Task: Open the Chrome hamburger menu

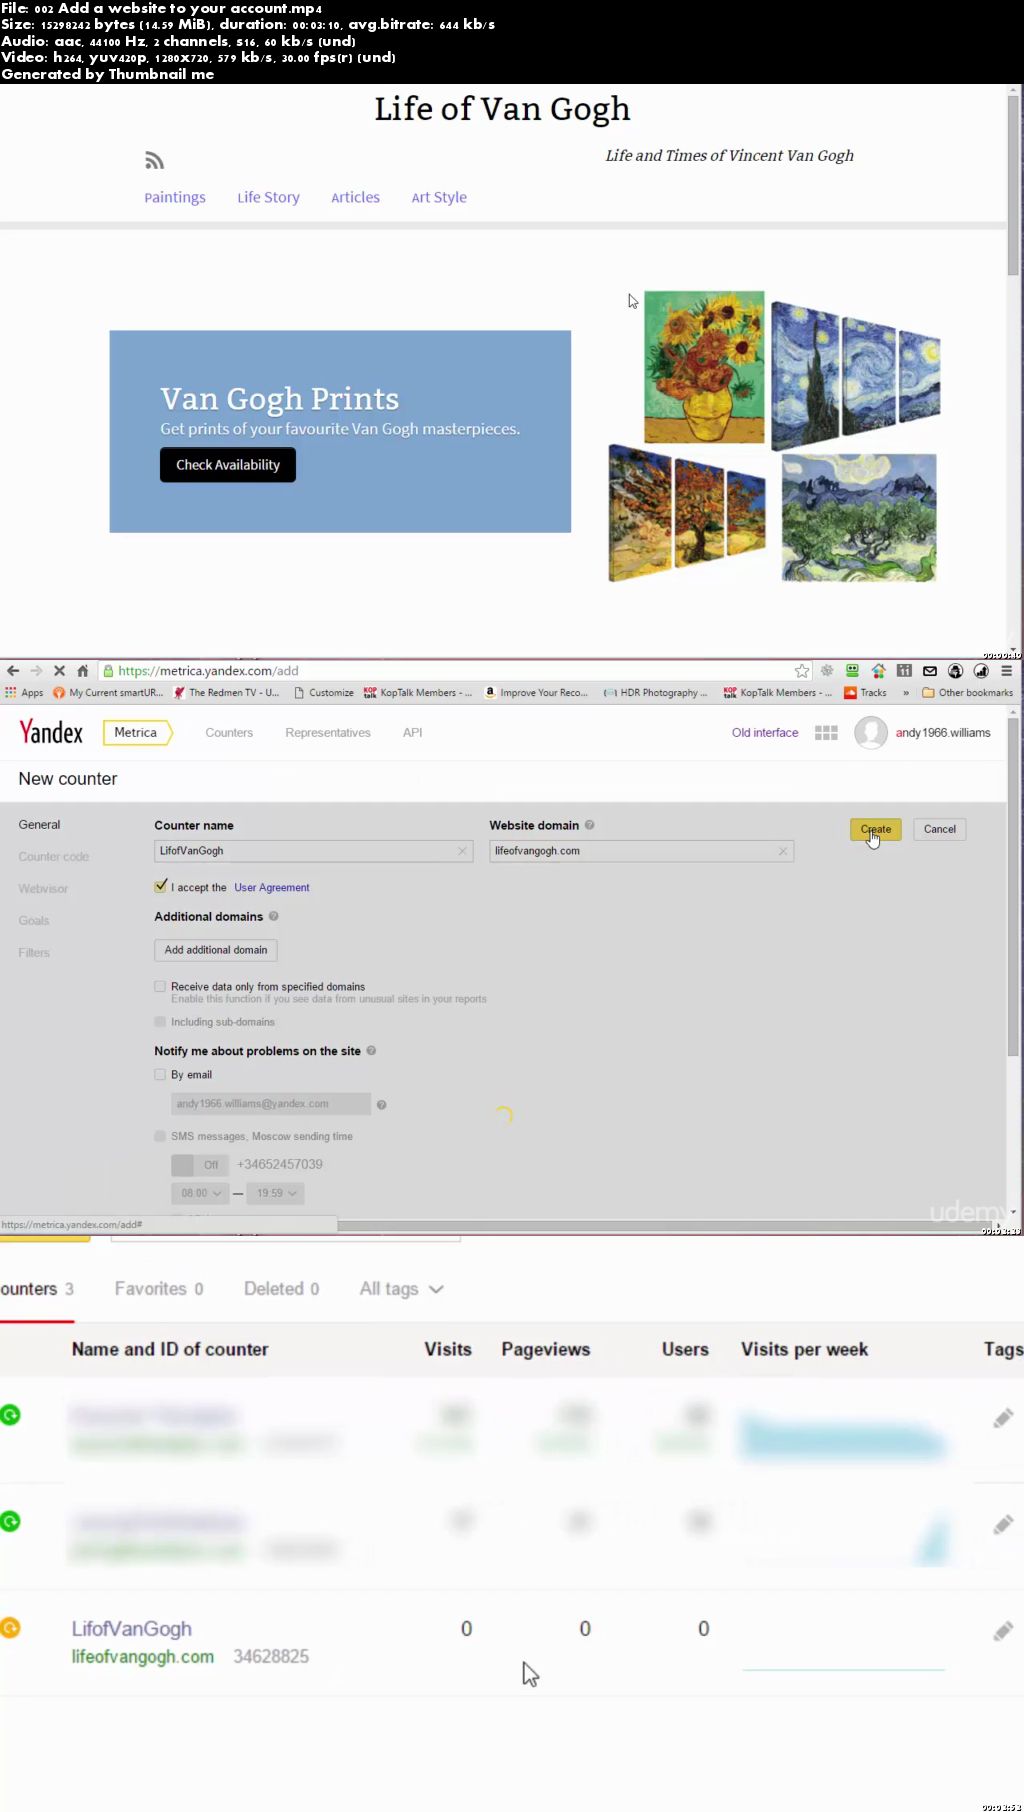Action: point(1007,671)
